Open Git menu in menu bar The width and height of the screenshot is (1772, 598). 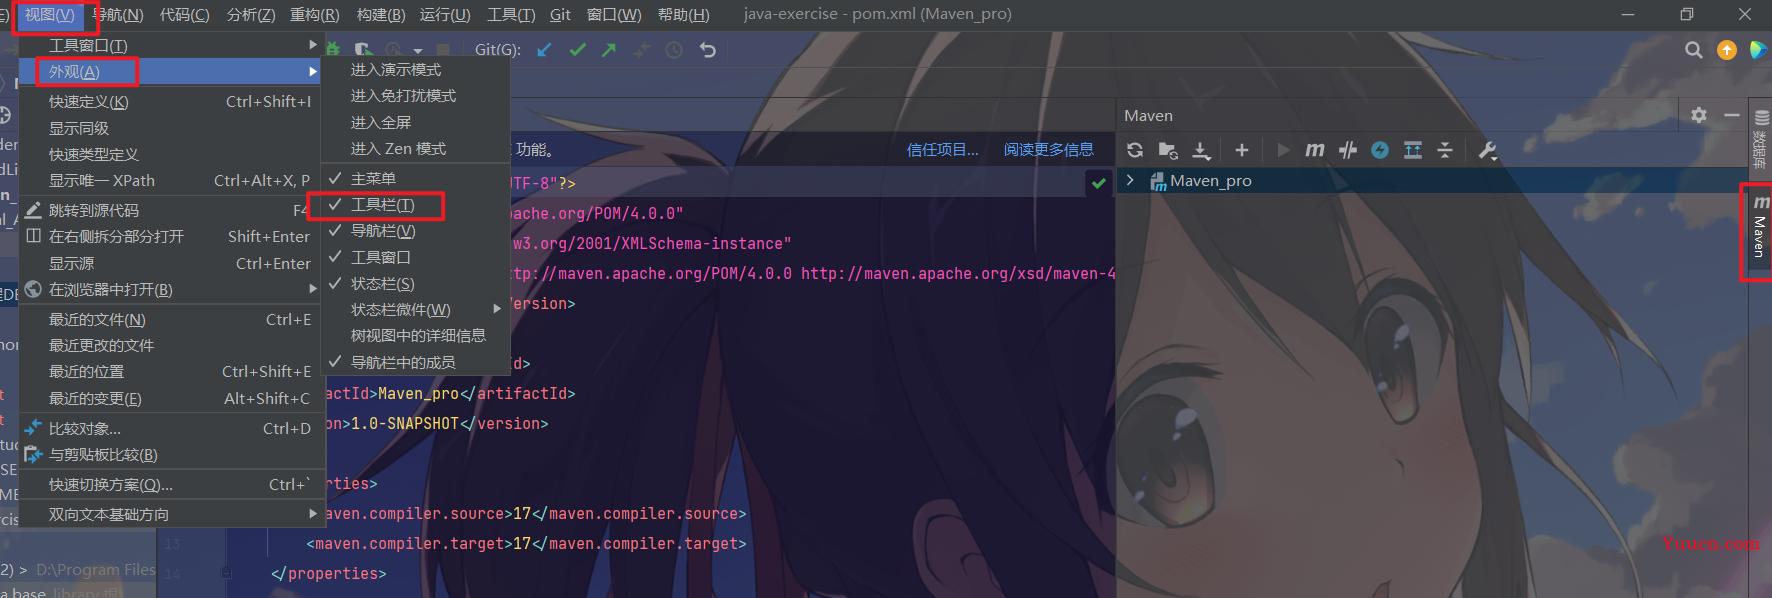point(560,15)
